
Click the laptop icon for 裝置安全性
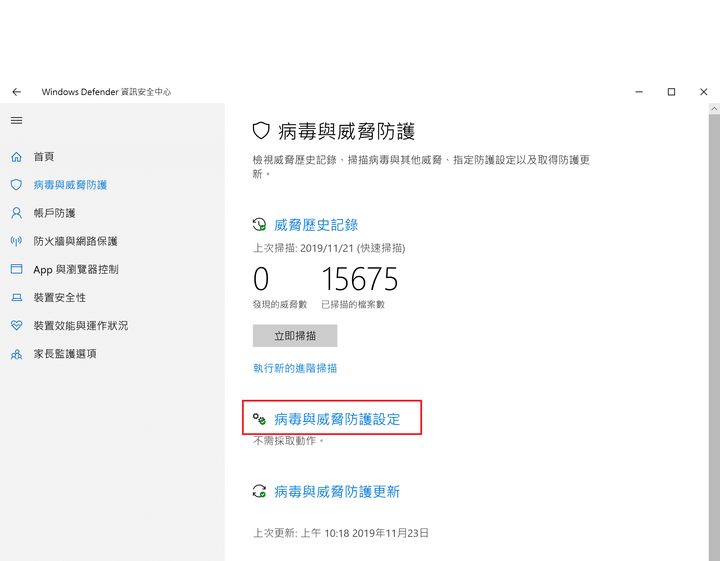point(16,297)
